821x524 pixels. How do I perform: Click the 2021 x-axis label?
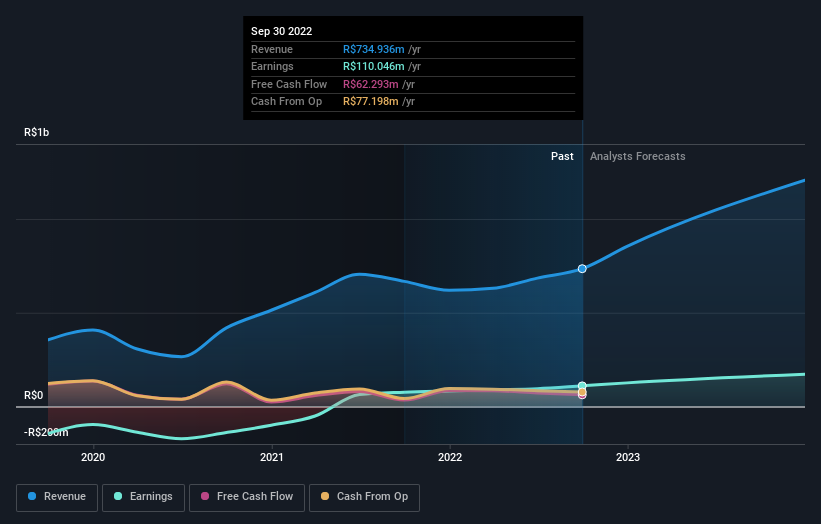coord(272,457)
